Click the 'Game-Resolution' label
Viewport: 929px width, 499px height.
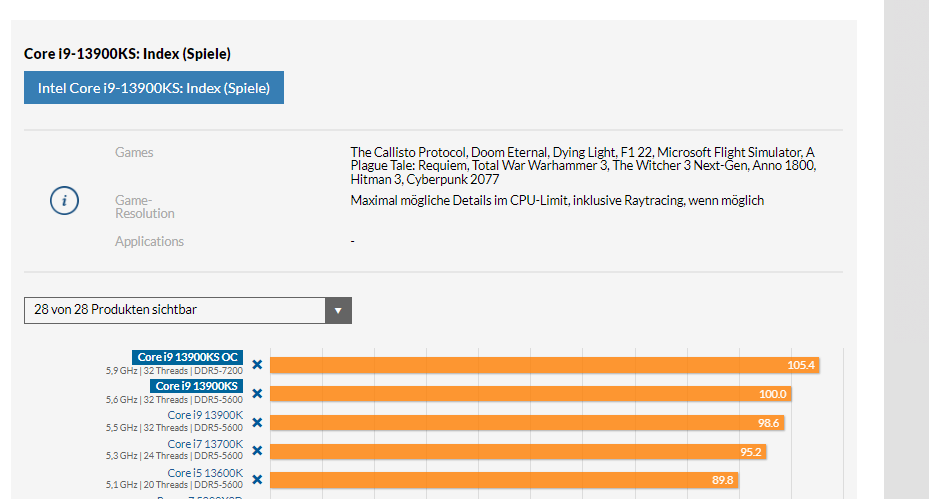[145, 207]
